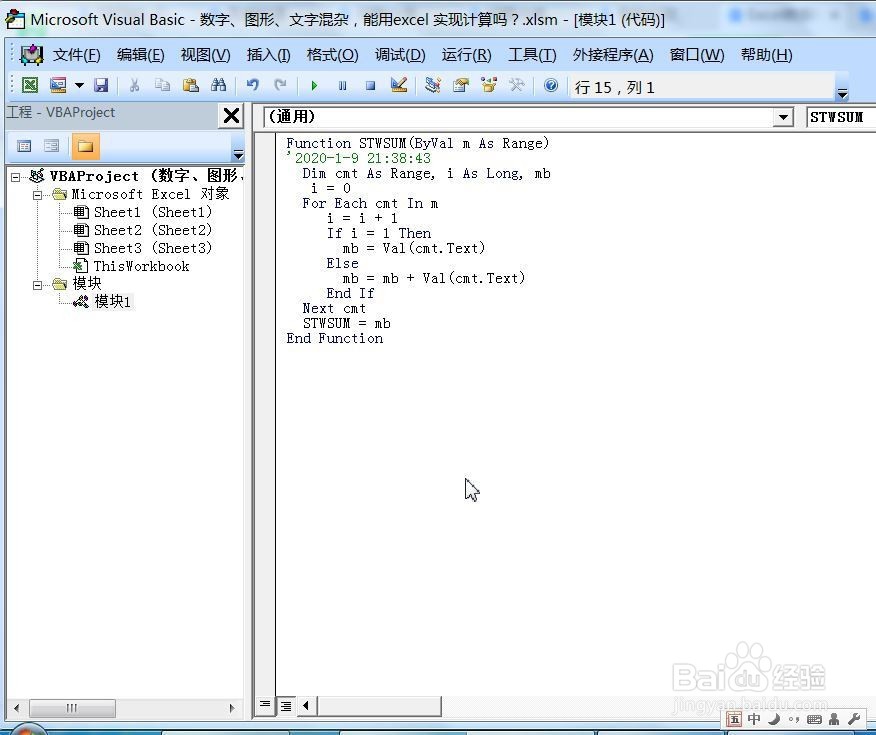Image resolution: width=876 pixels, height=735 pixels.
Task: Open the Insert UserForm dropdown arrow
Action: (x=79, y=85)
